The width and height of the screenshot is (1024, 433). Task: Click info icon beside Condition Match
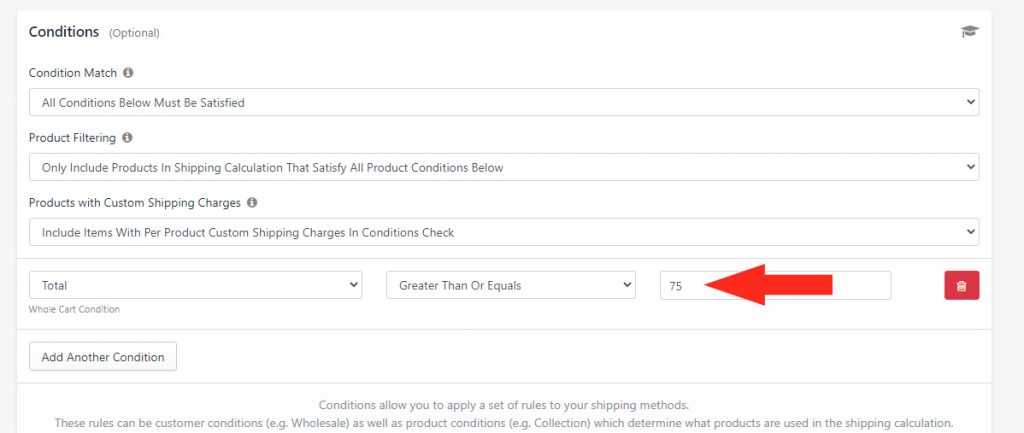(x=128, y=72)
